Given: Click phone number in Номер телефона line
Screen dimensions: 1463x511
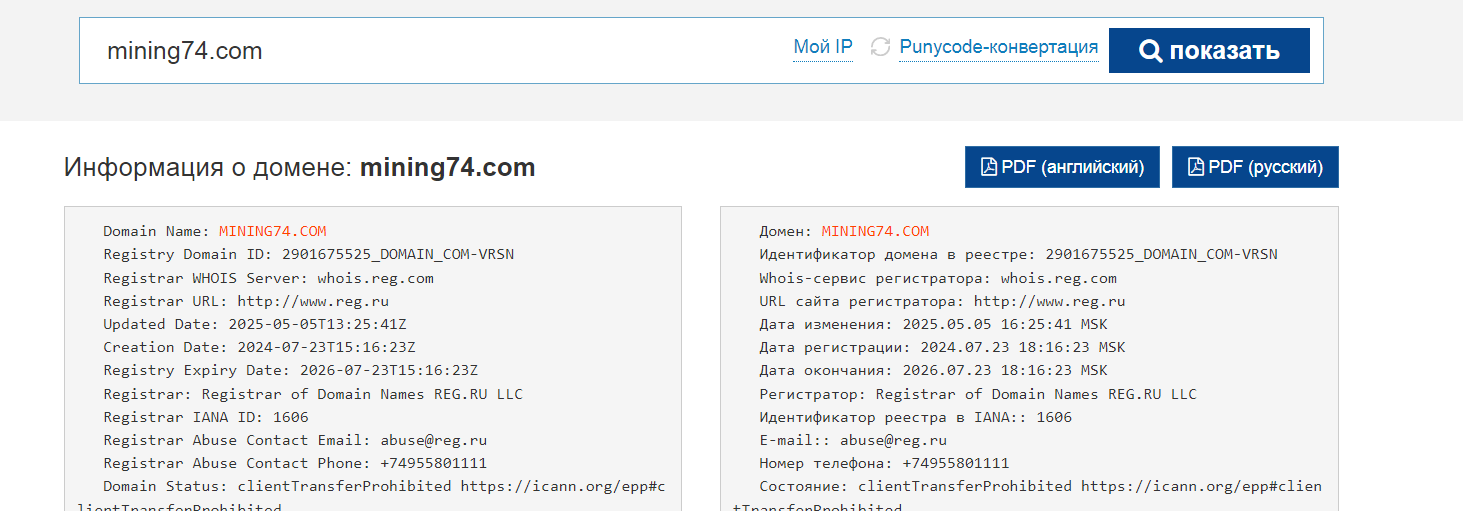Looking at the screenshot, I should click(955, 463).
